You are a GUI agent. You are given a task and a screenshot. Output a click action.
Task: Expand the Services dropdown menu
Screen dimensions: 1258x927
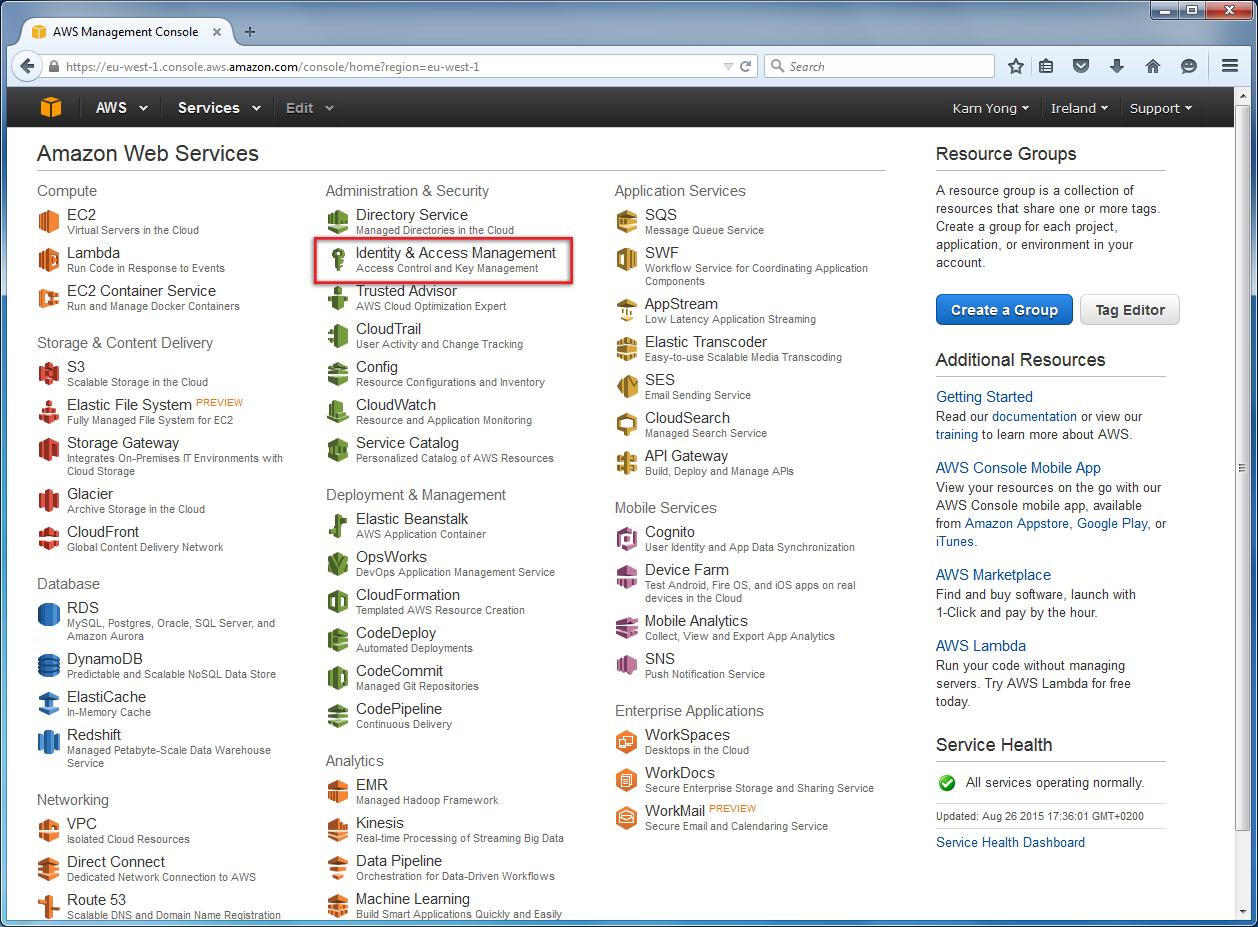pyautogui.click(x=219, y=108)
